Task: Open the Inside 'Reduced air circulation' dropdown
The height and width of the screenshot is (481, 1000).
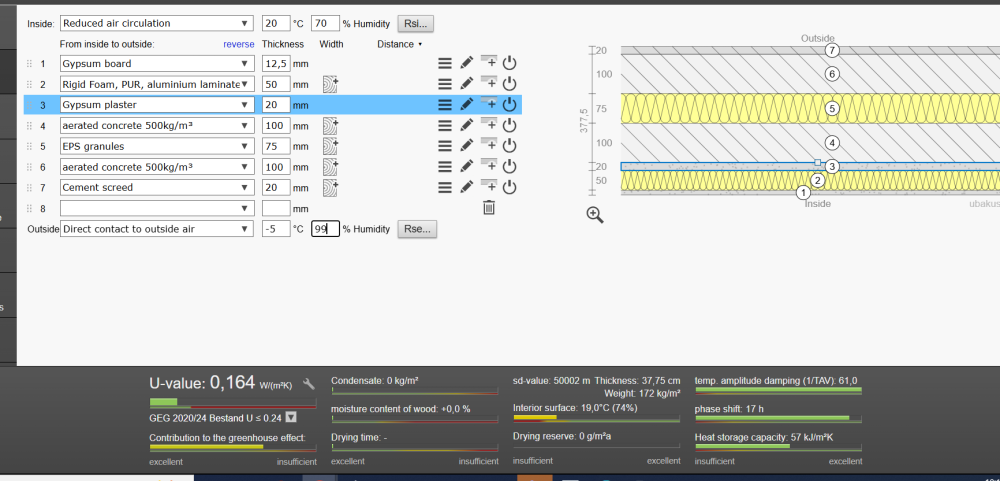Action: [x=156, y=23]
